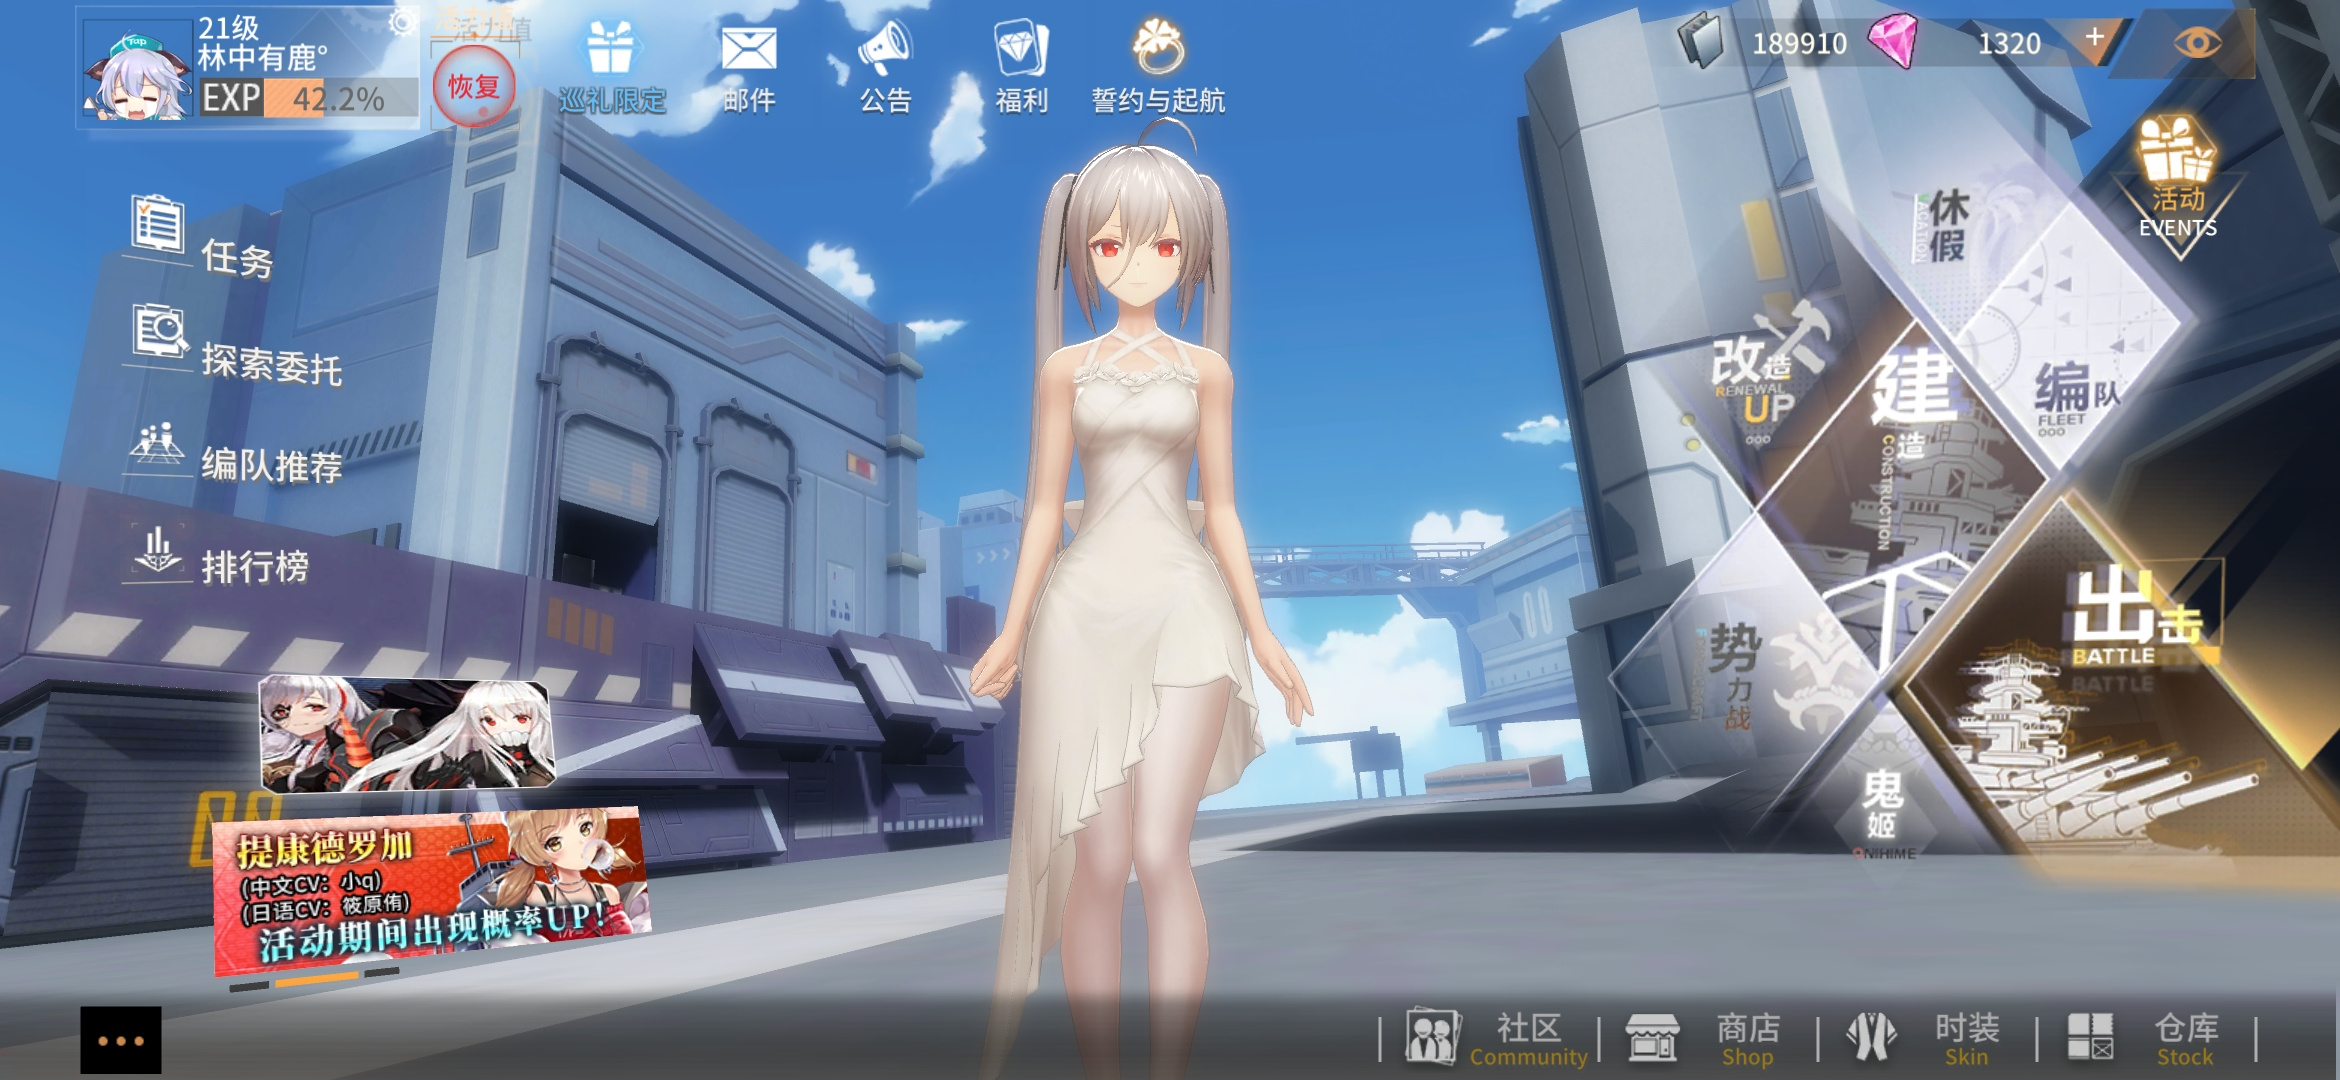Tap the red 恢复 recovery button
Viewport: 2340px width, 1080px height.
point(474,86)
